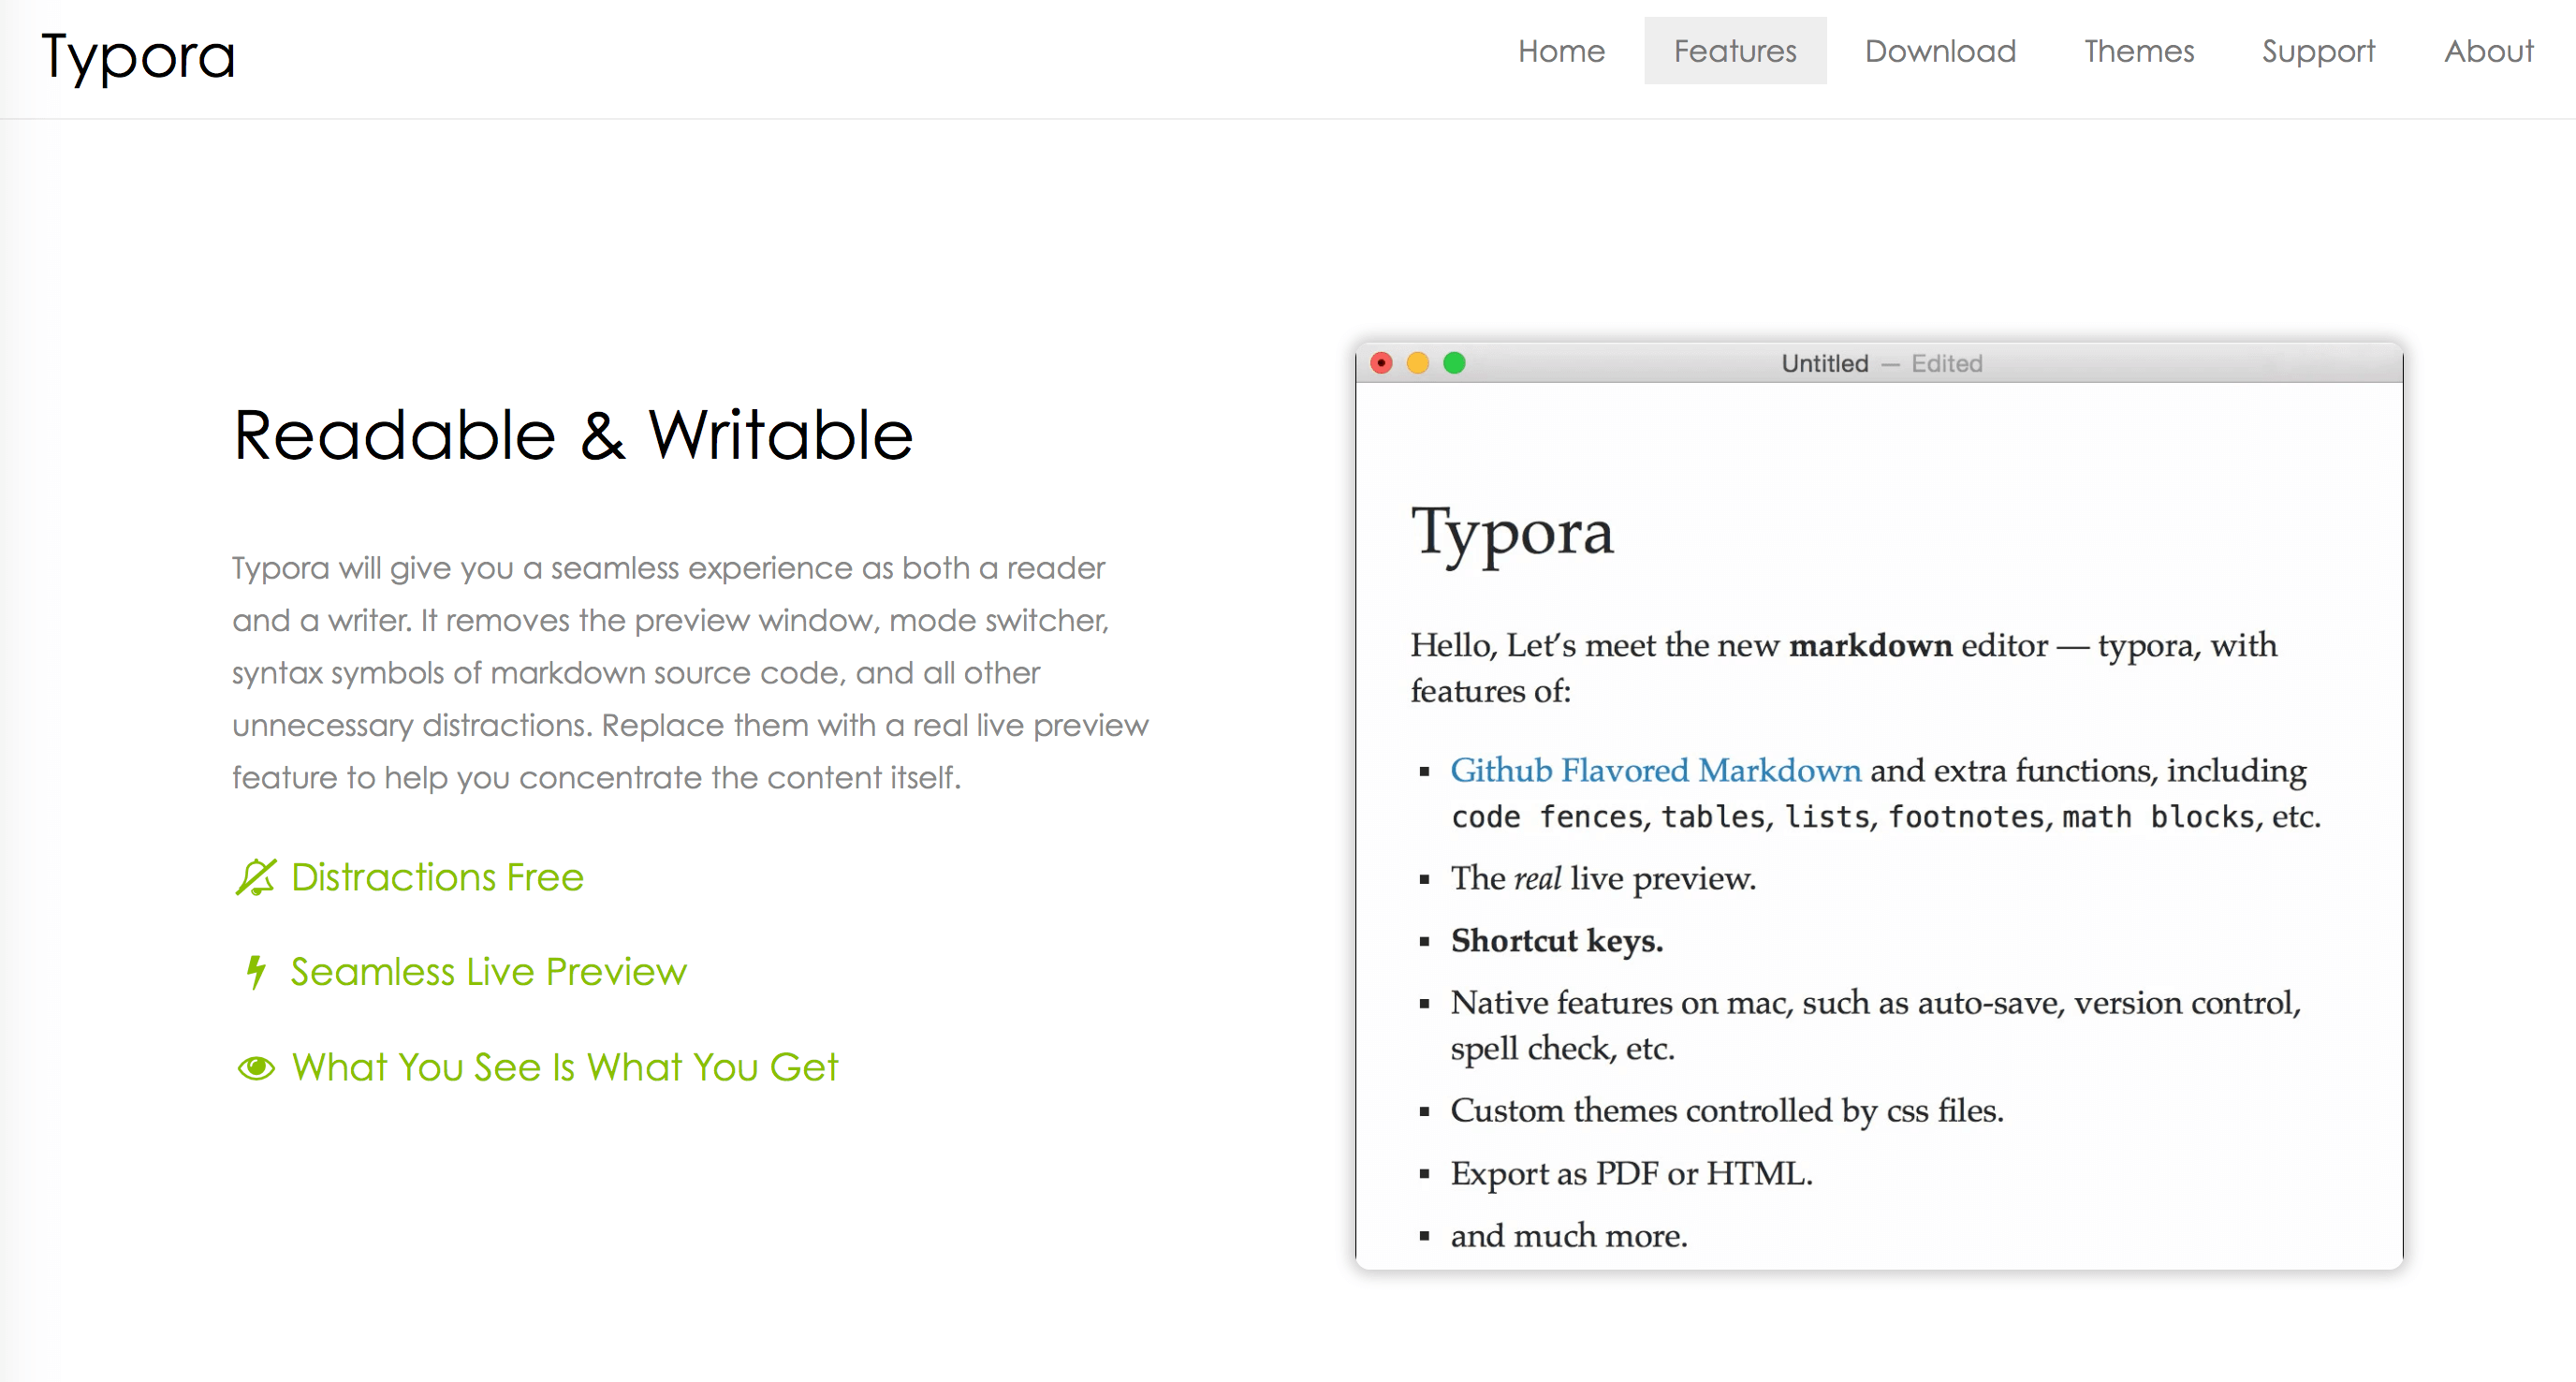Click 'Custom themes controlled by css files.' line

(x=1727, y=1111)
